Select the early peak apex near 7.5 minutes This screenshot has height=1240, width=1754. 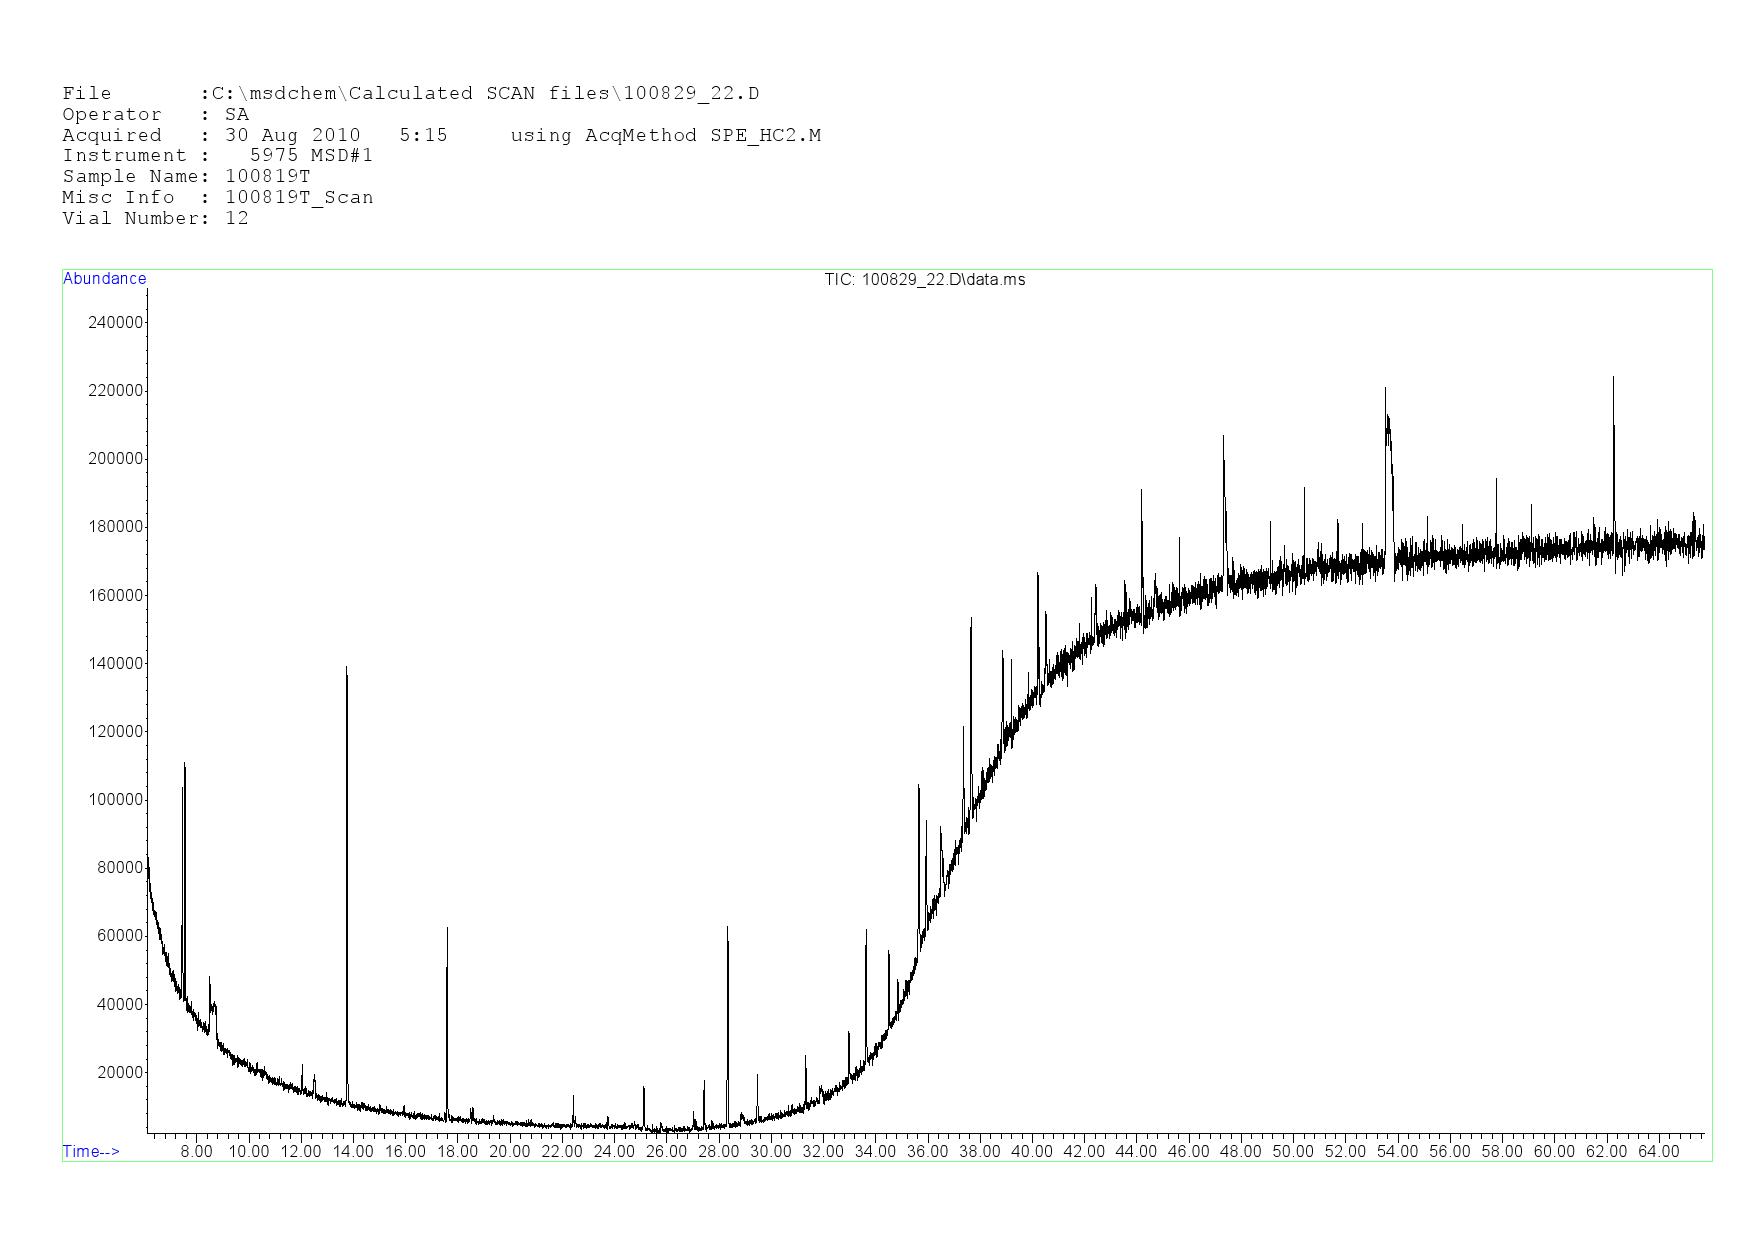[x=184, y=765]
